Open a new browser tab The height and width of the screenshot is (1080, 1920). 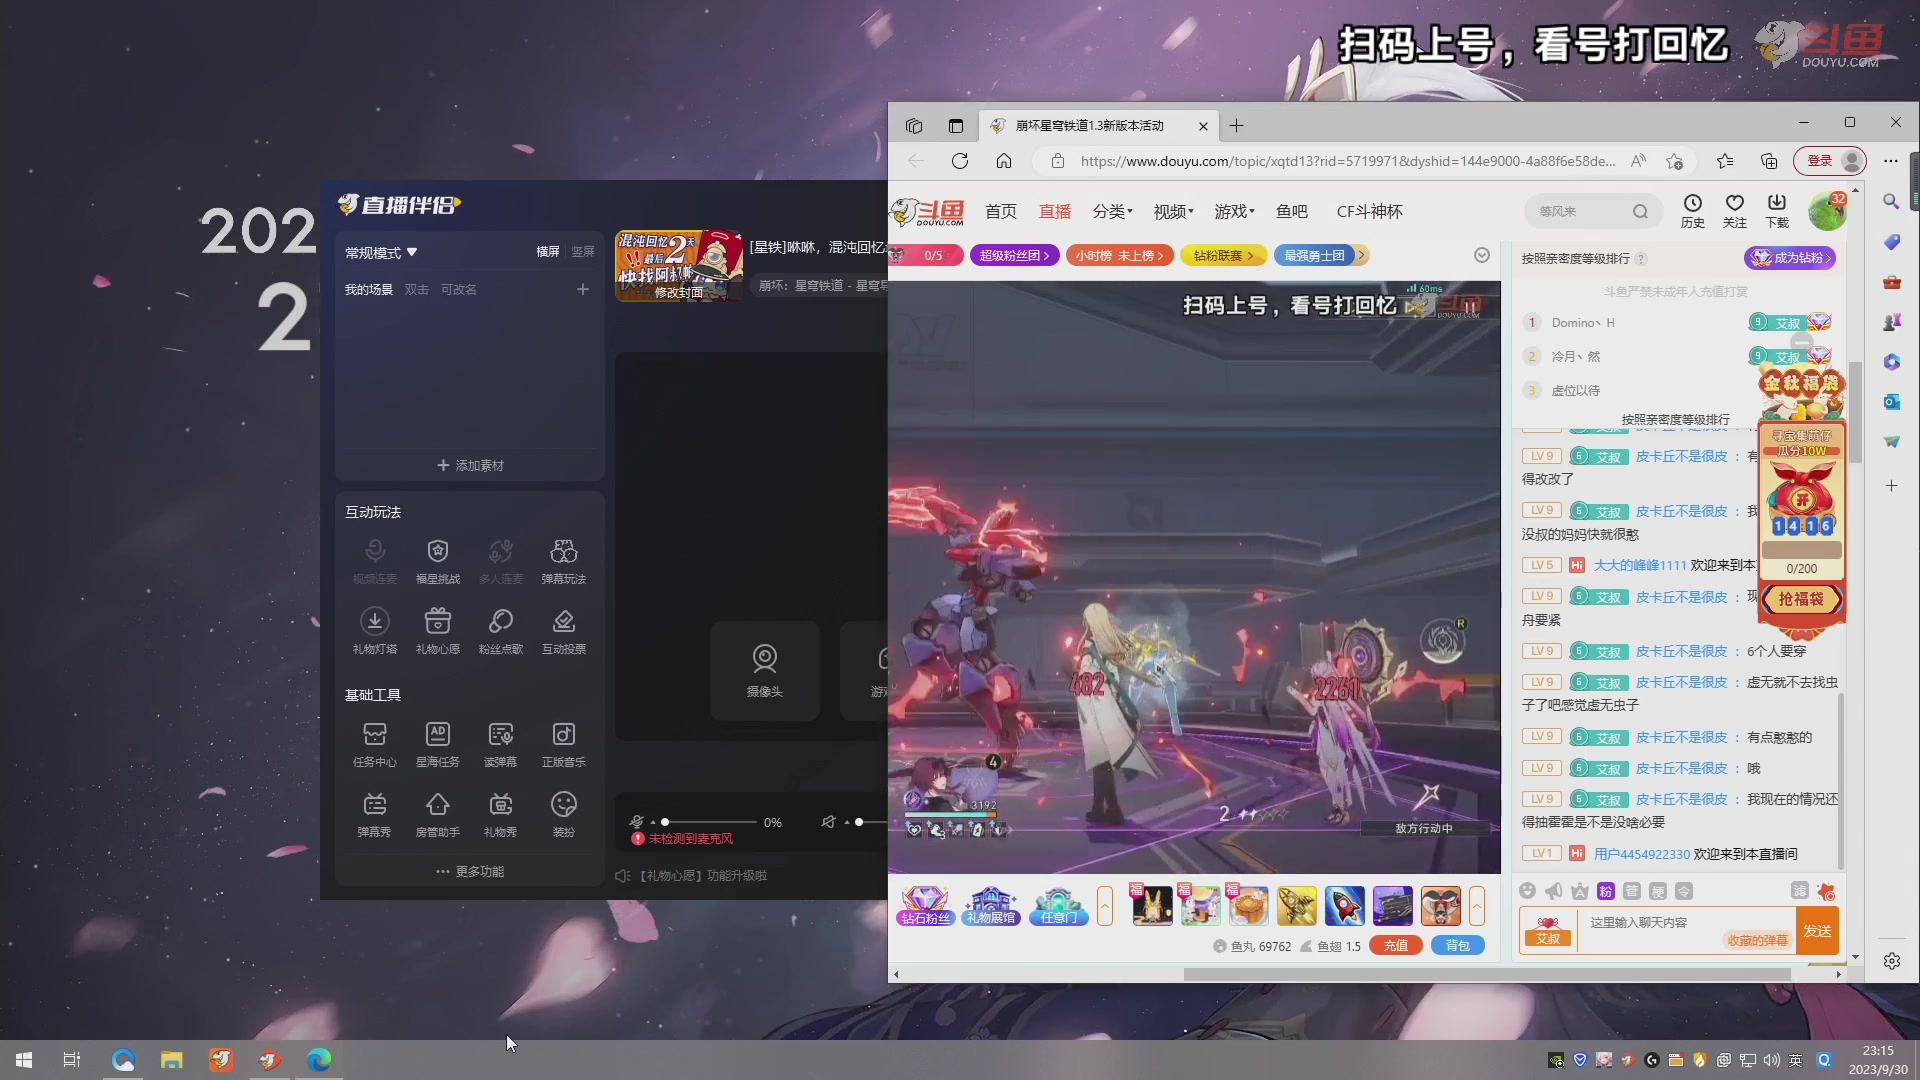1237,126
